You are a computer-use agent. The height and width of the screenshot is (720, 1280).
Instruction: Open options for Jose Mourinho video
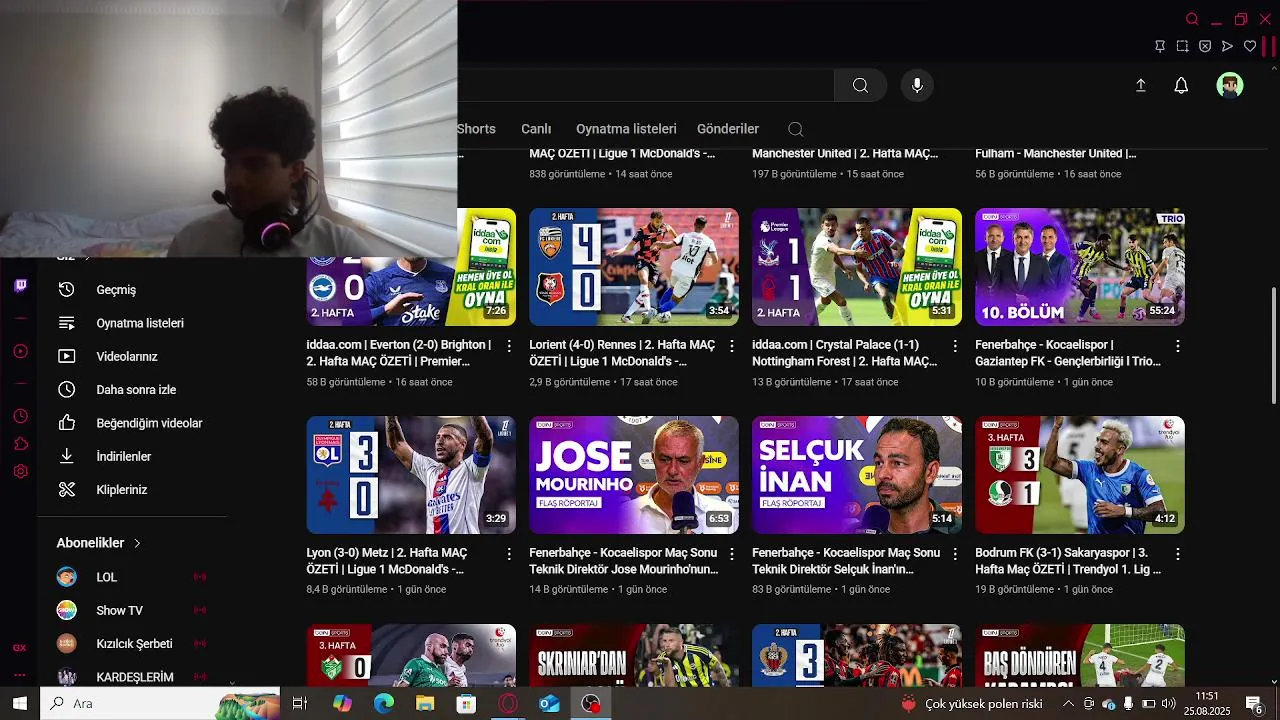(731, 554)
